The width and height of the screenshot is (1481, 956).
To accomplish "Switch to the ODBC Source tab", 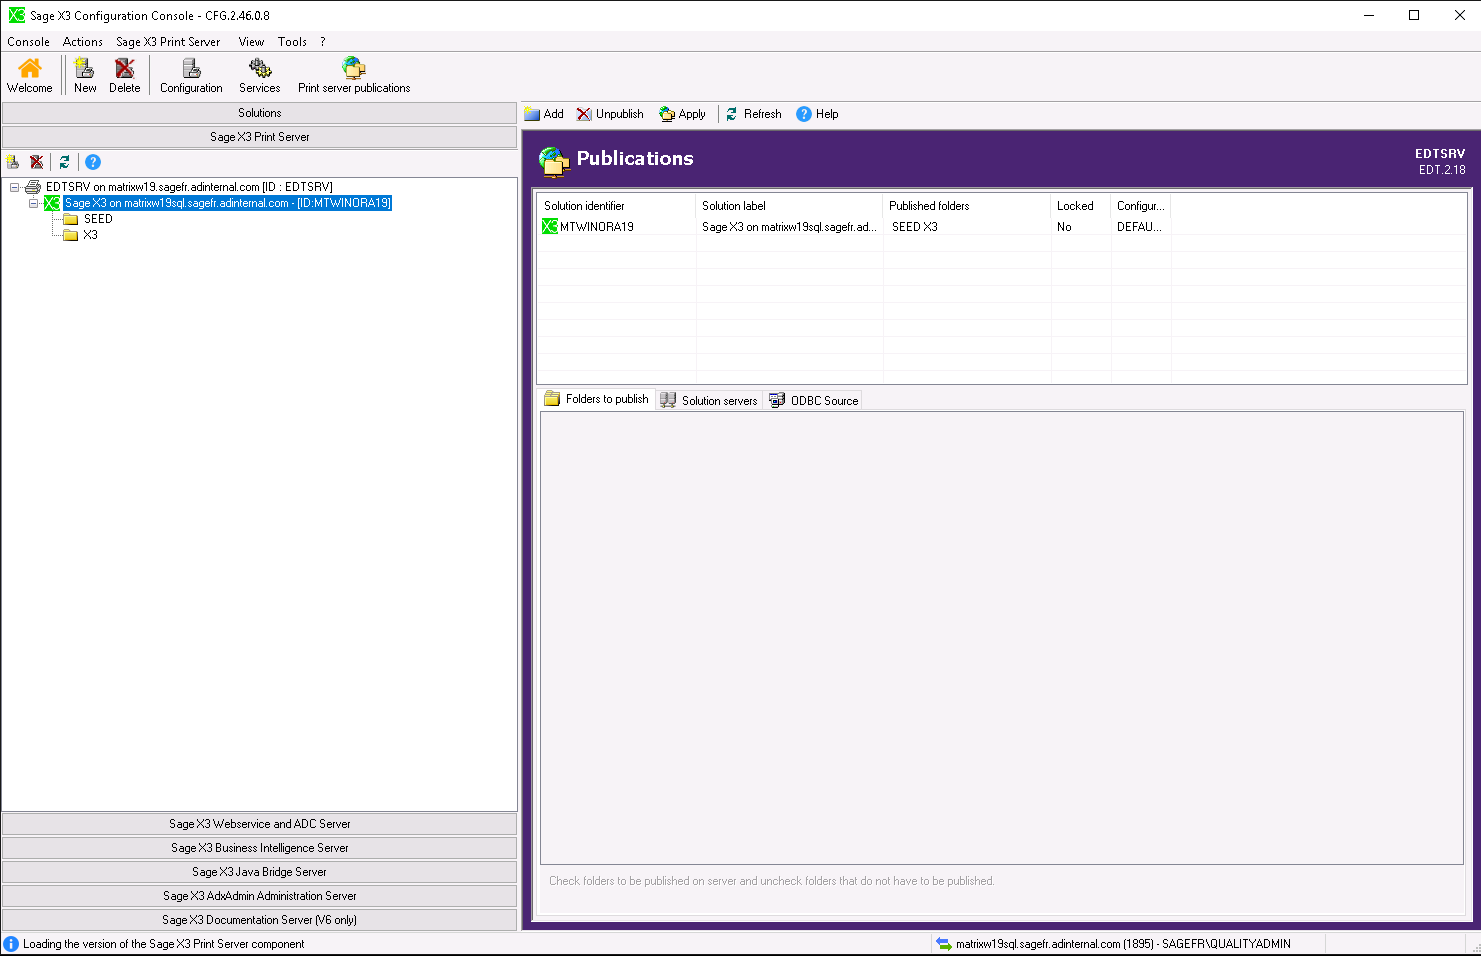I will [x=813, y=400].
